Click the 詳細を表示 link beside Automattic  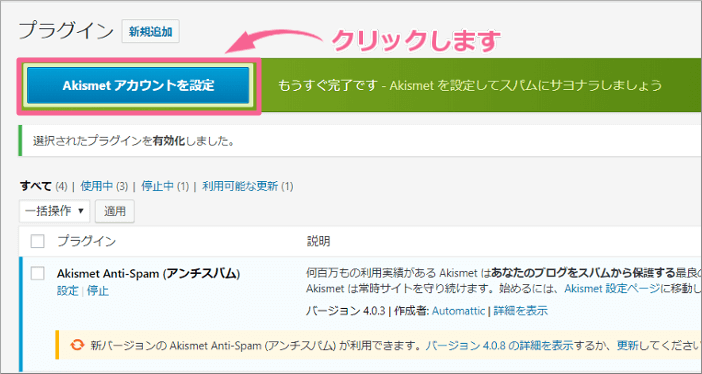pos(521,311)
